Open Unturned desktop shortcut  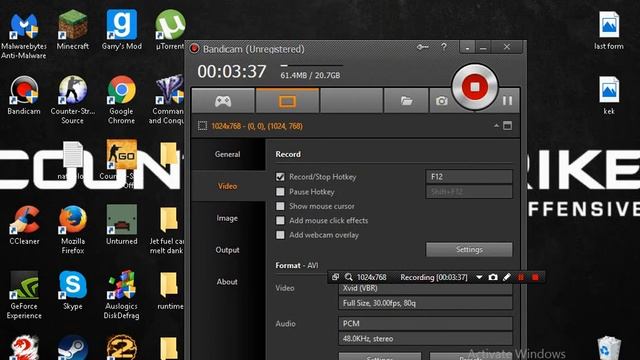click(x=122, y=225)
